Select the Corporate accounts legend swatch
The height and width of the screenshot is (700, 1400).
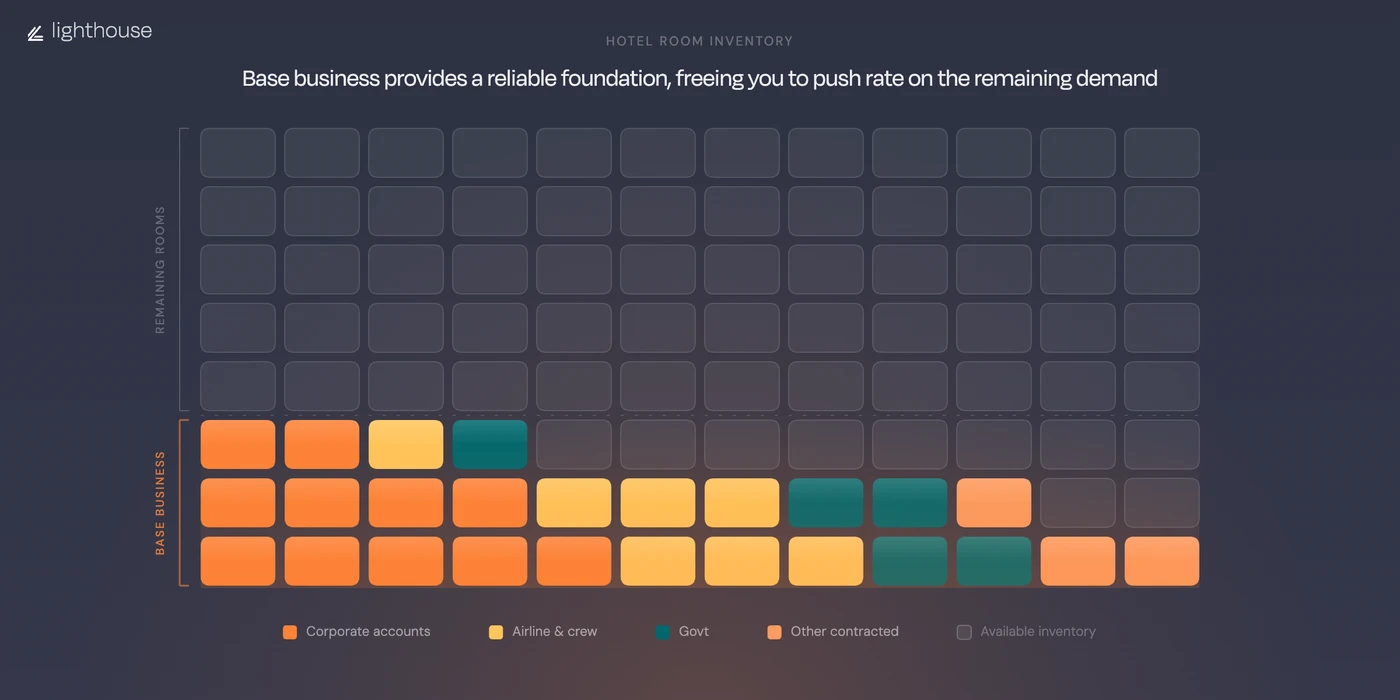click(x=290, y=632)
